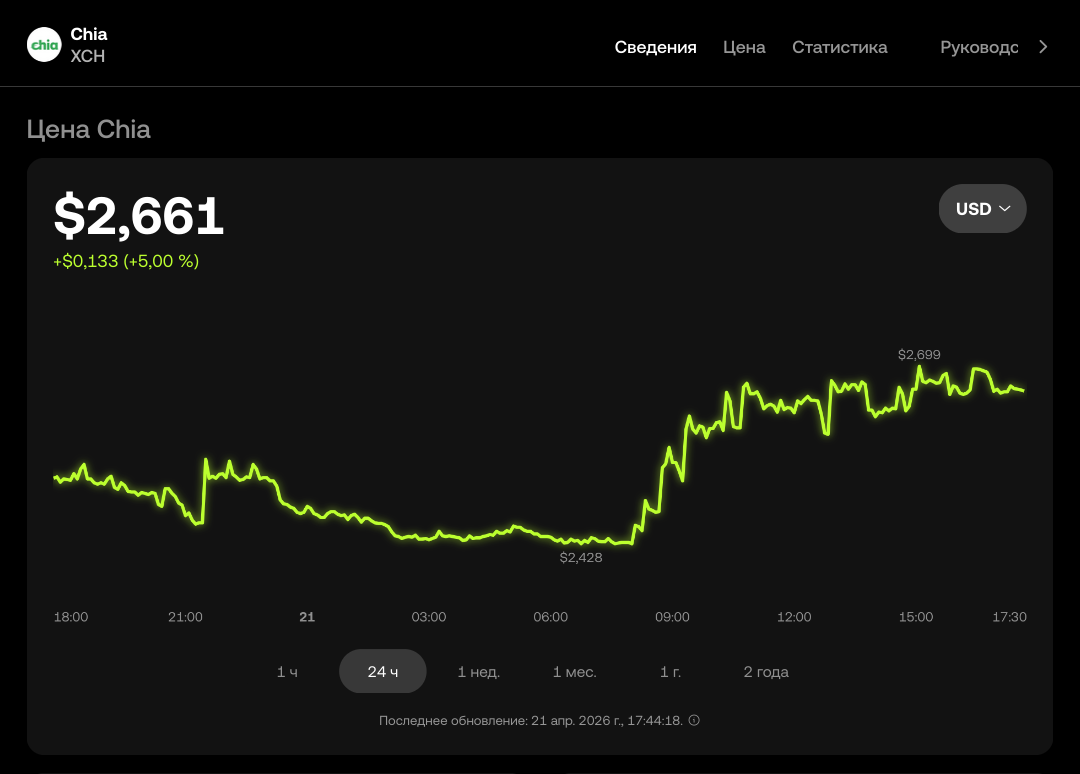Open the USD currency dropdown
The width and height of the screenshot is (1080, 774).
(x=982, y=209)
